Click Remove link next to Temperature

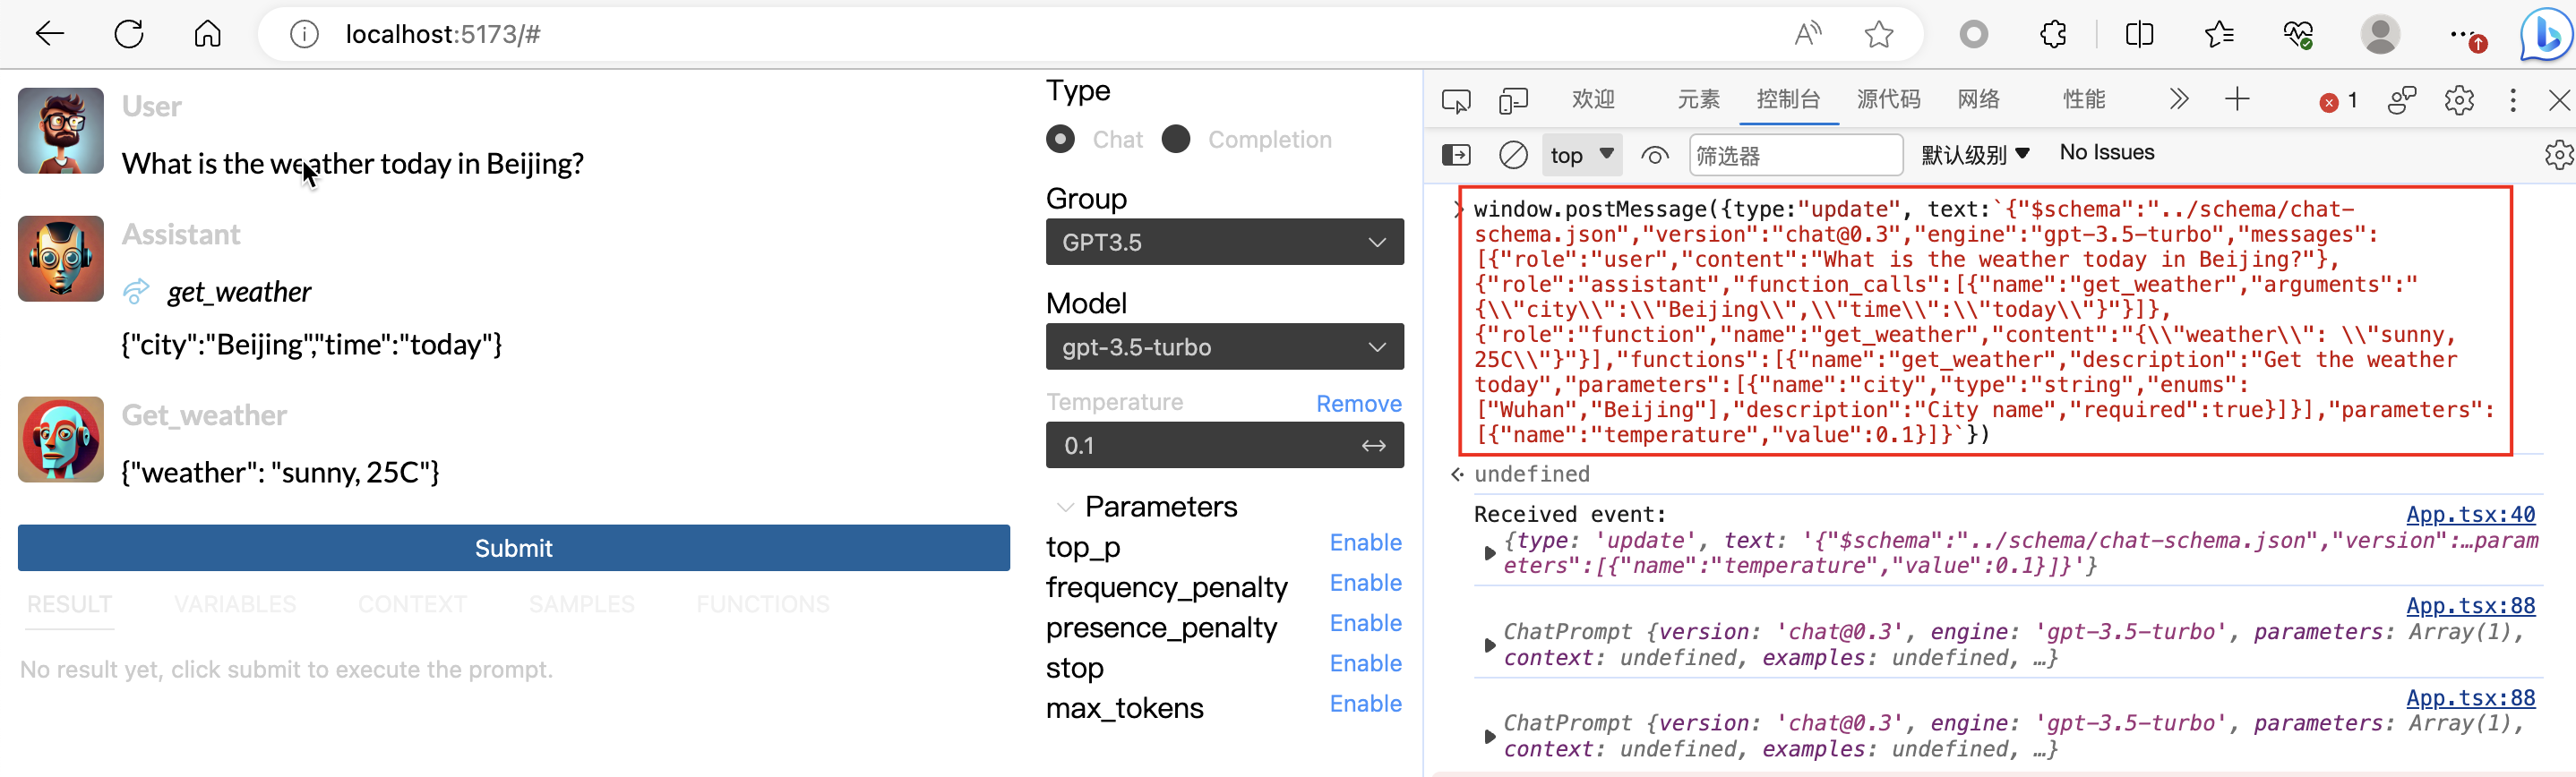[x=1358, y=403]
